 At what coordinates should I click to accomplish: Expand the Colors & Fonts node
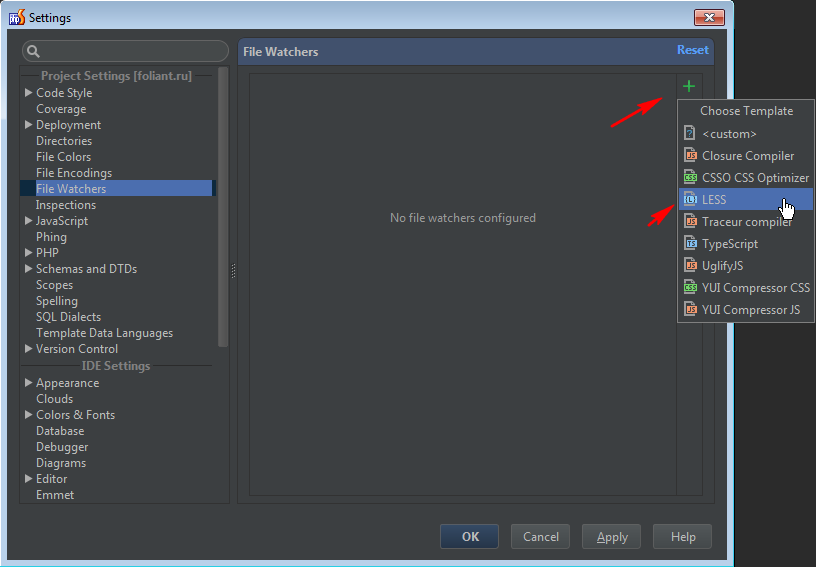pos(29,415)
